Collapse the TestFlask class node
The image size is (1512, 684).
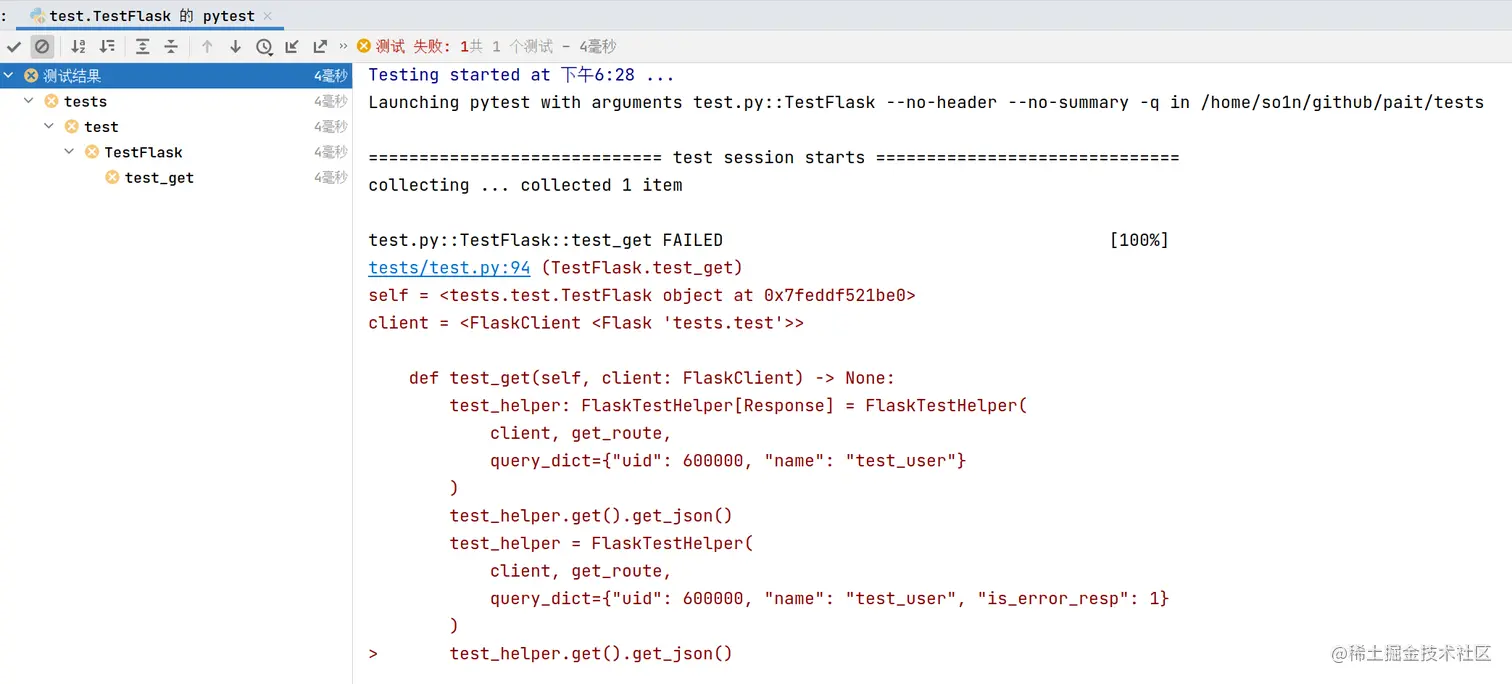click(69, 151)
